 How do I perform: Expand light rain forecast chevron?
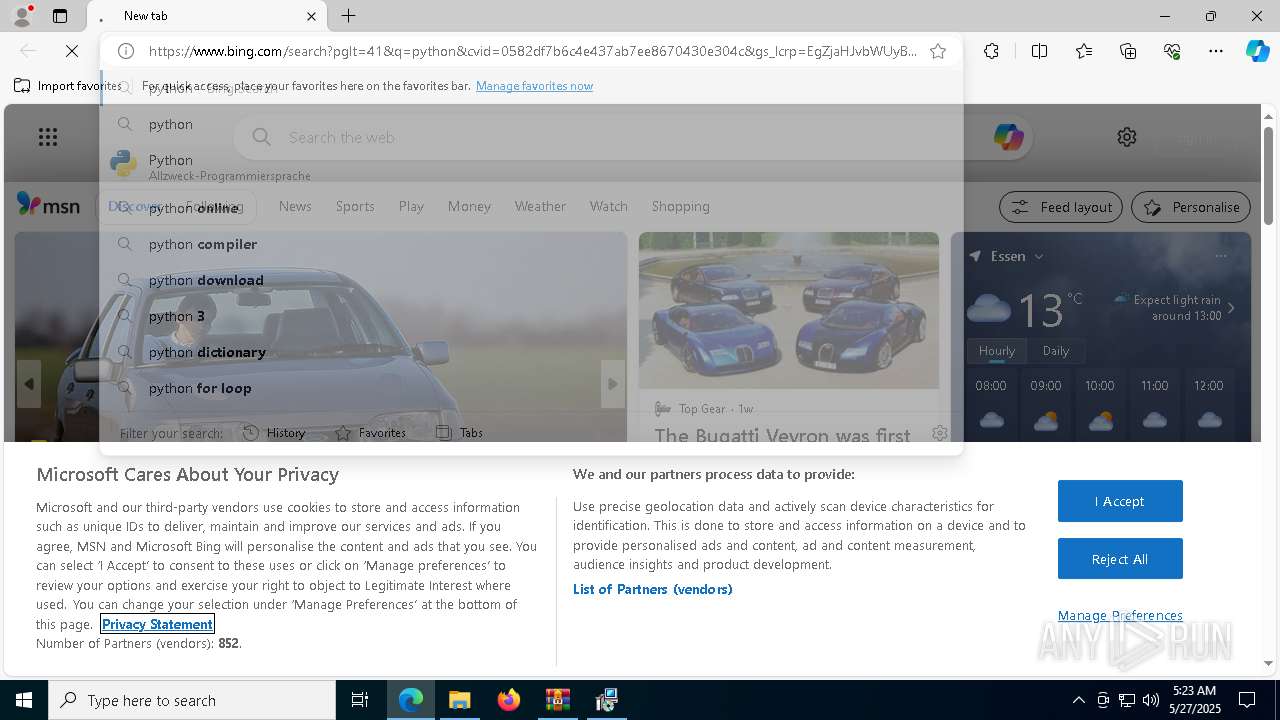(x=1231, y=308)
